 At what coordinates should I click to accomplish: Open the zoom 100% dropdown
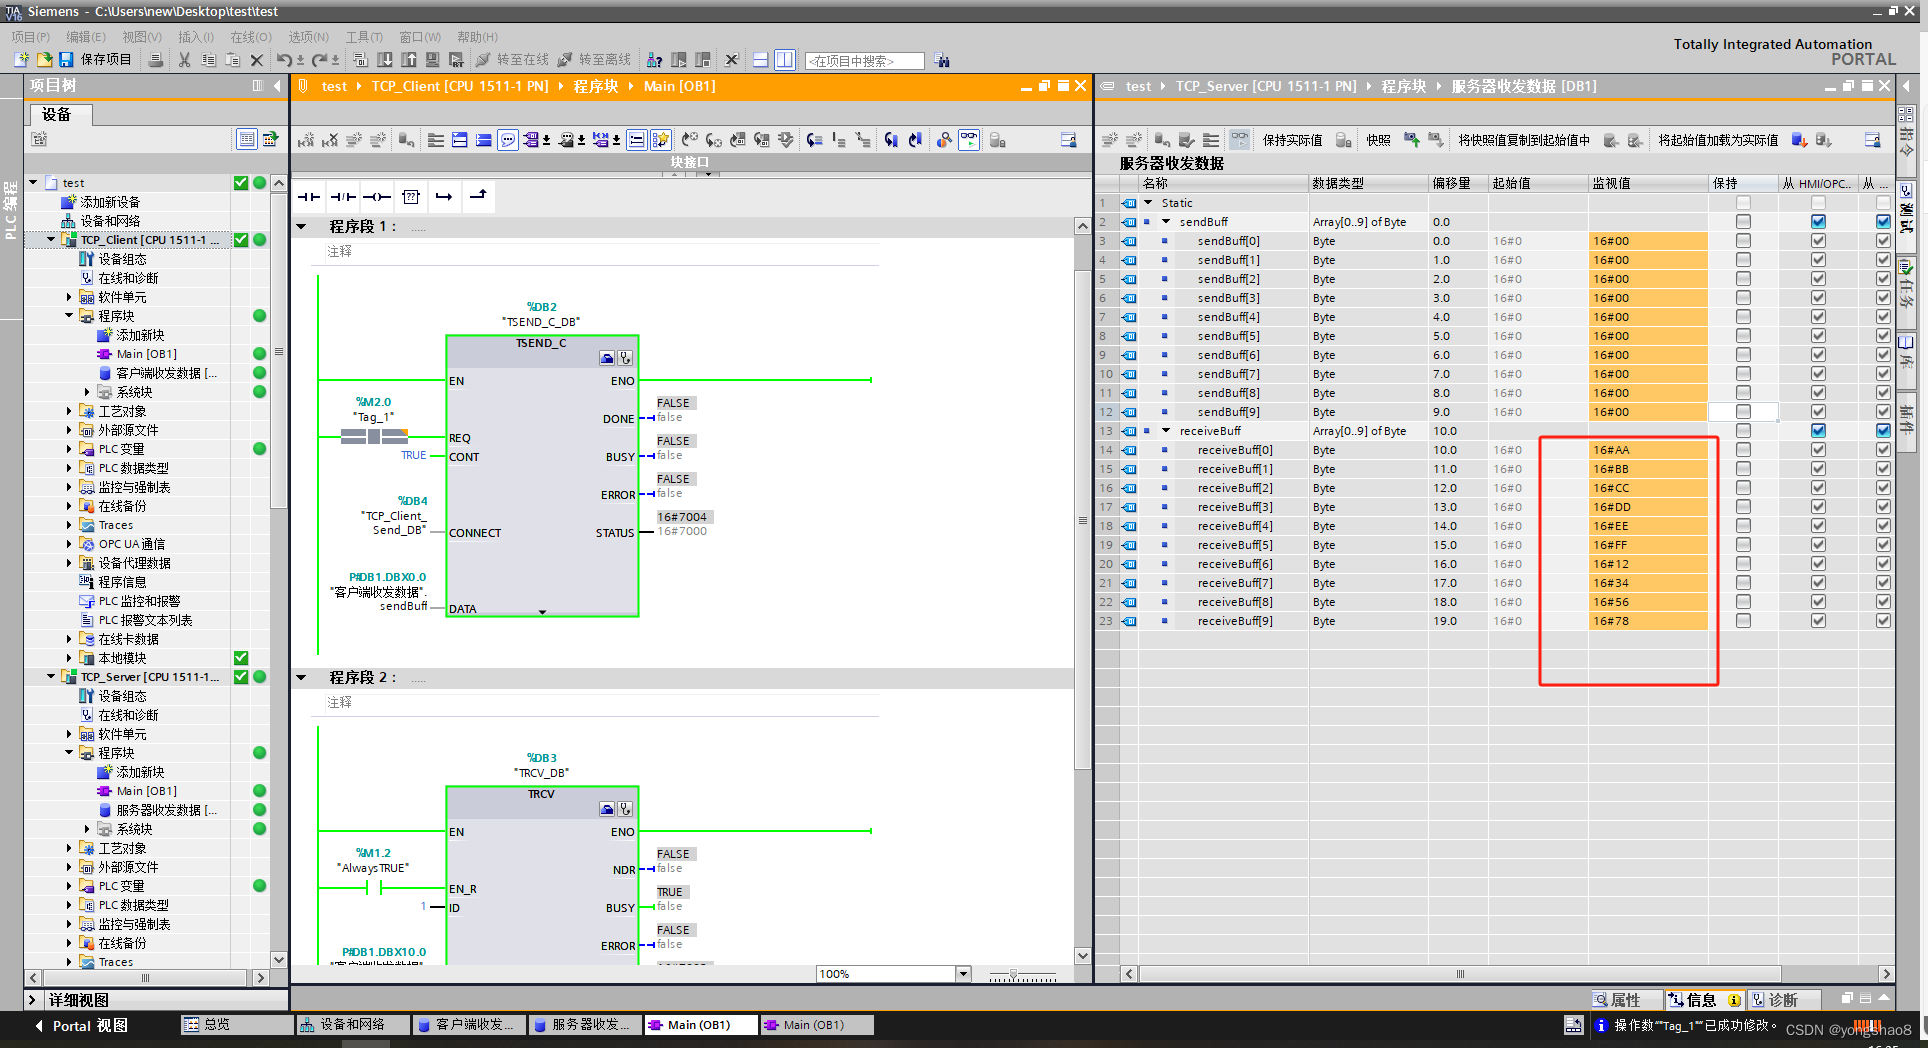[x=963, y=974]
